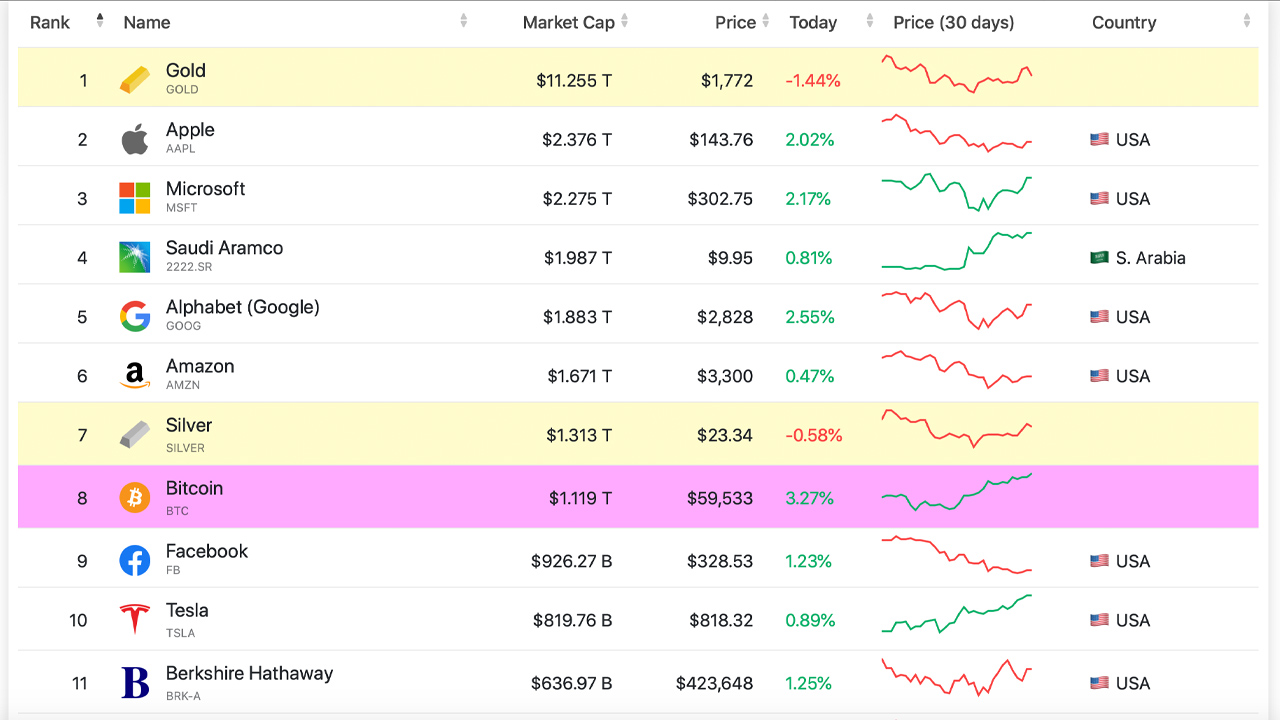The height and width of the screenshot is (720, 1280).
Task: Click the USA flag in Microsoft row
Action: click(x=1099, y=198)
